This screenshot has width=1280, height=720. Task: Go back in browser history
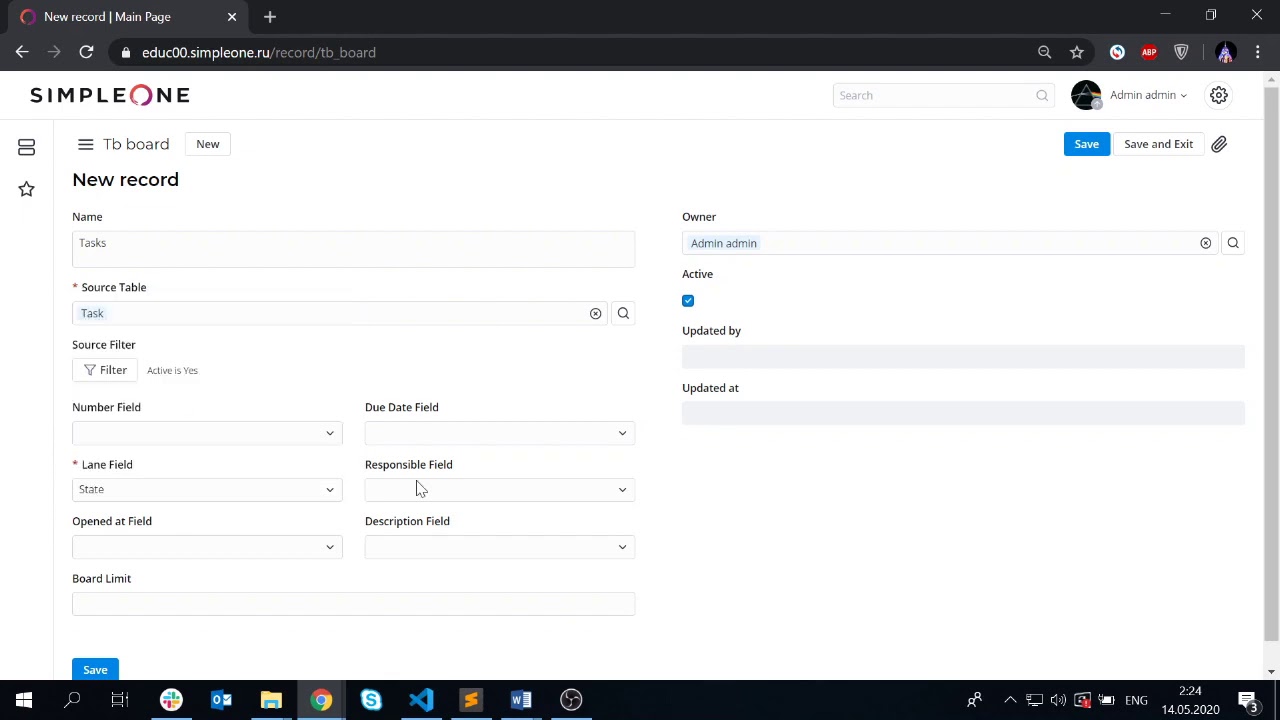tap(22, 52)
